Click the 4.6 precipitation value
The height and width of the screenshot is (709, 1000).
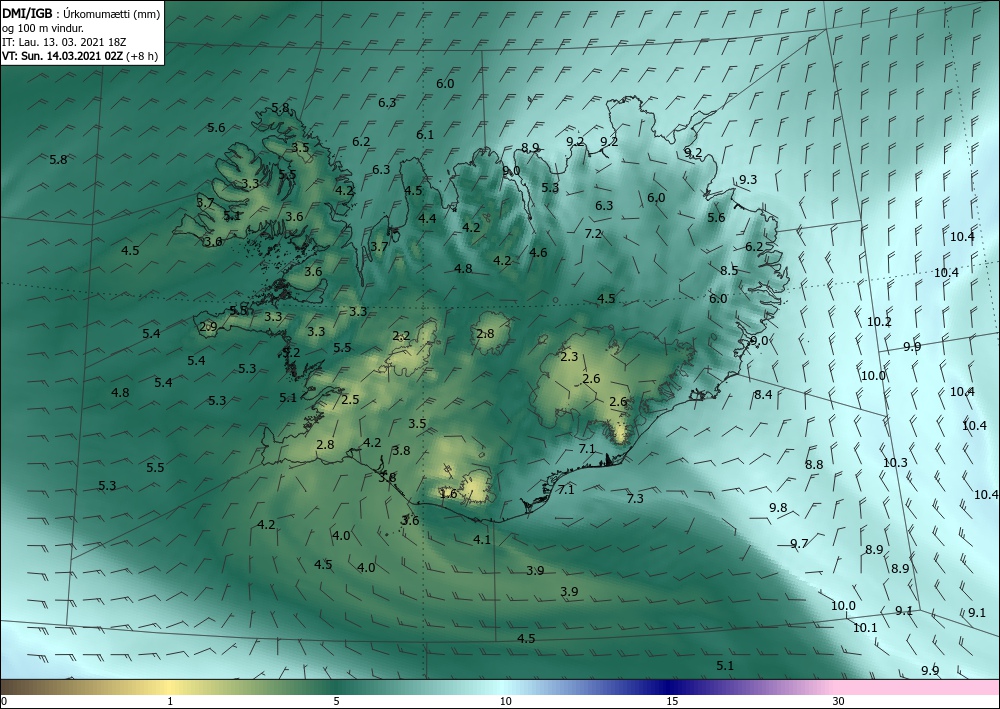538,253
